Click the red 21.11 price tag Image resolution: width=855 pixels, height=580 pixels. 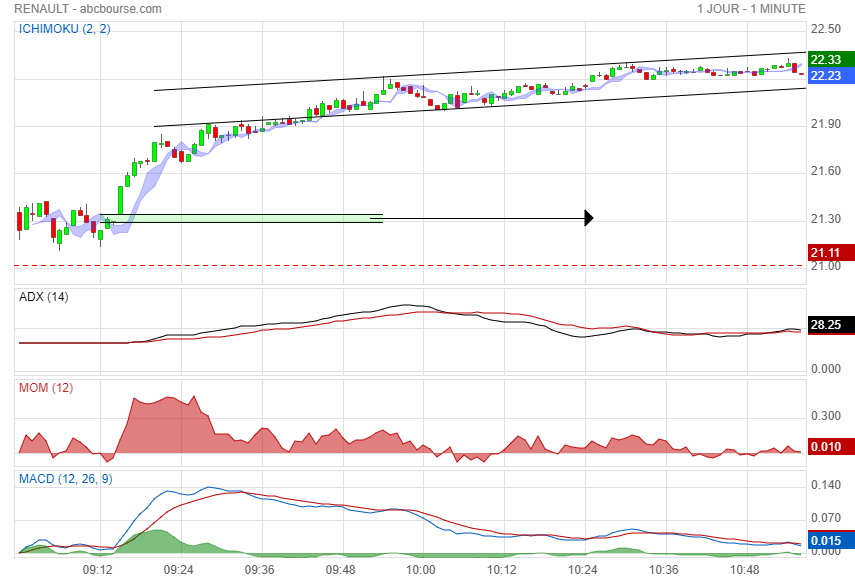830,252
